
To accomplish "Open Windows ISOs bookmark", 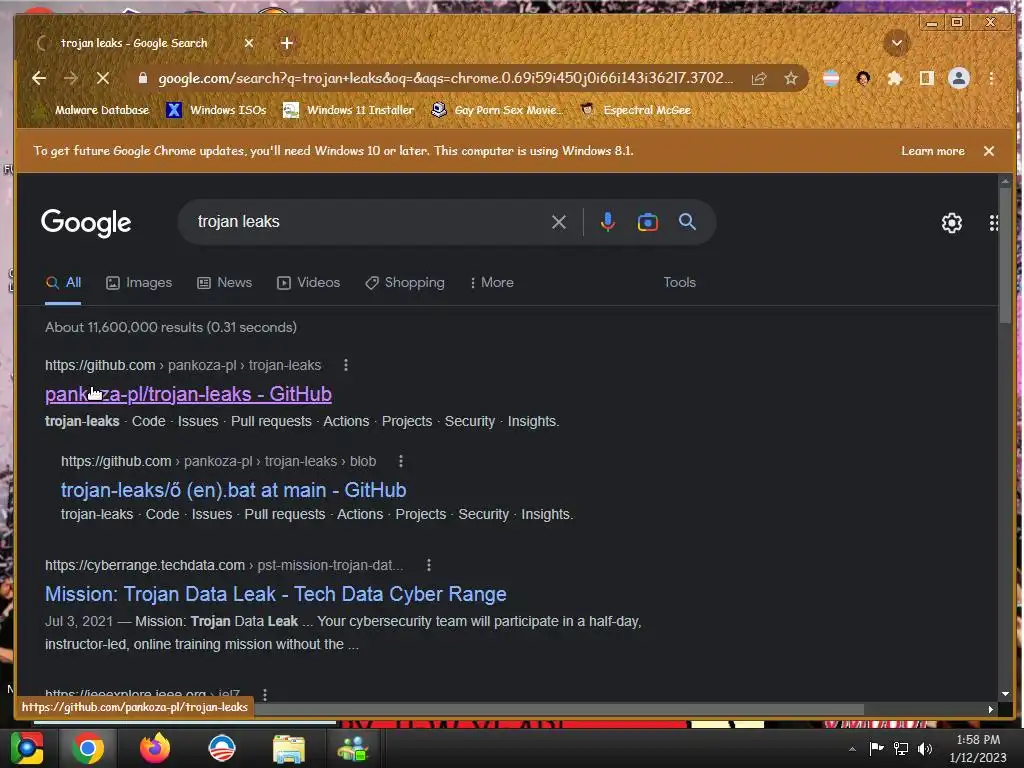I will 216,110.
